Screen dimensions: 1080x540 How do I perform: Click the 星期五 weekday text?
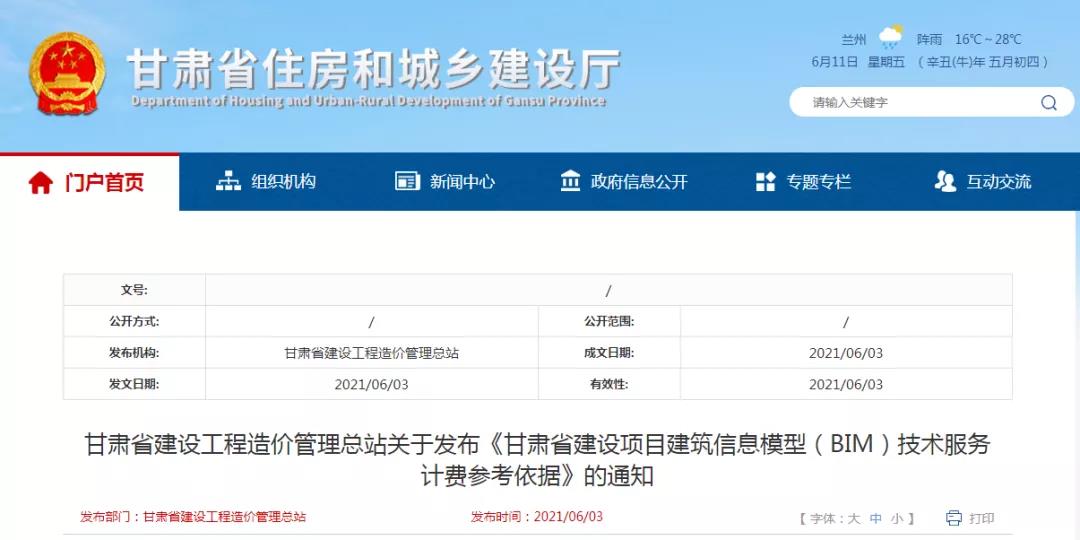coord(886,62)
